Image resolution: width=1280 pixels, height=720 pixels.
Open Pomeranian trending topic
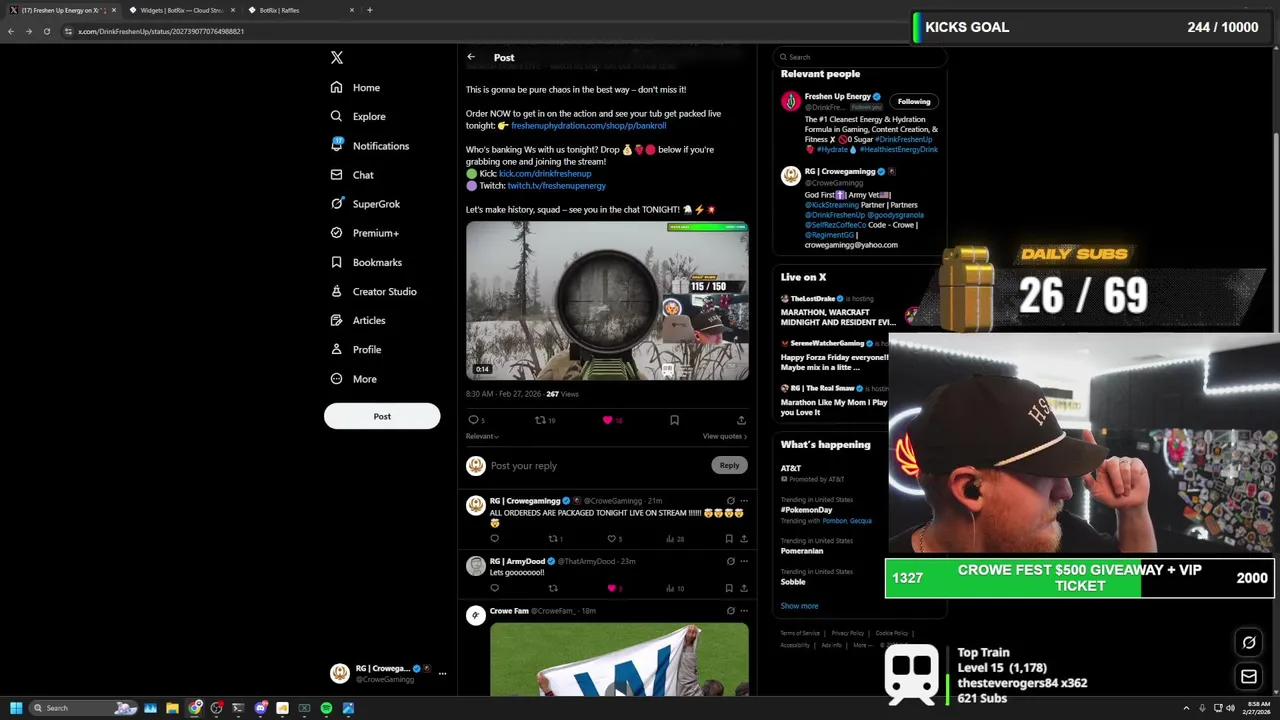point(802,551)
